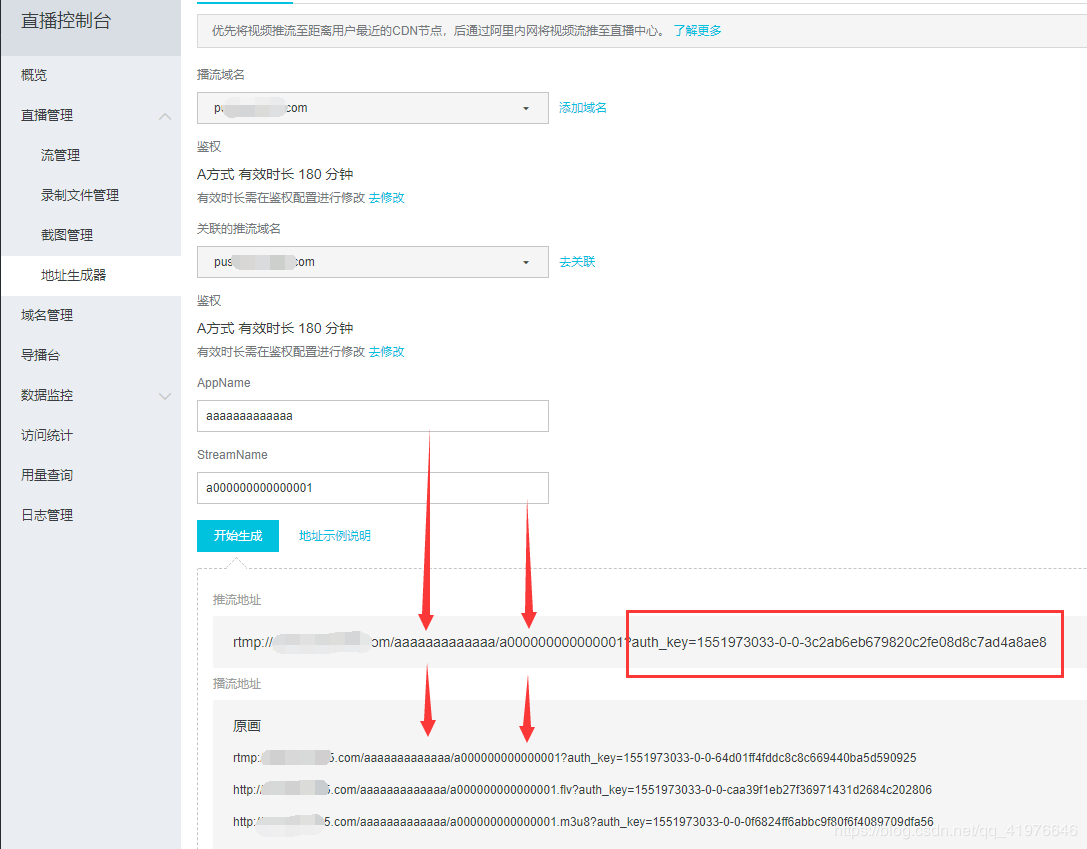The image size is (1087, 849).
Task: Open 日志管理 in the sidebar
Action: 47,515
